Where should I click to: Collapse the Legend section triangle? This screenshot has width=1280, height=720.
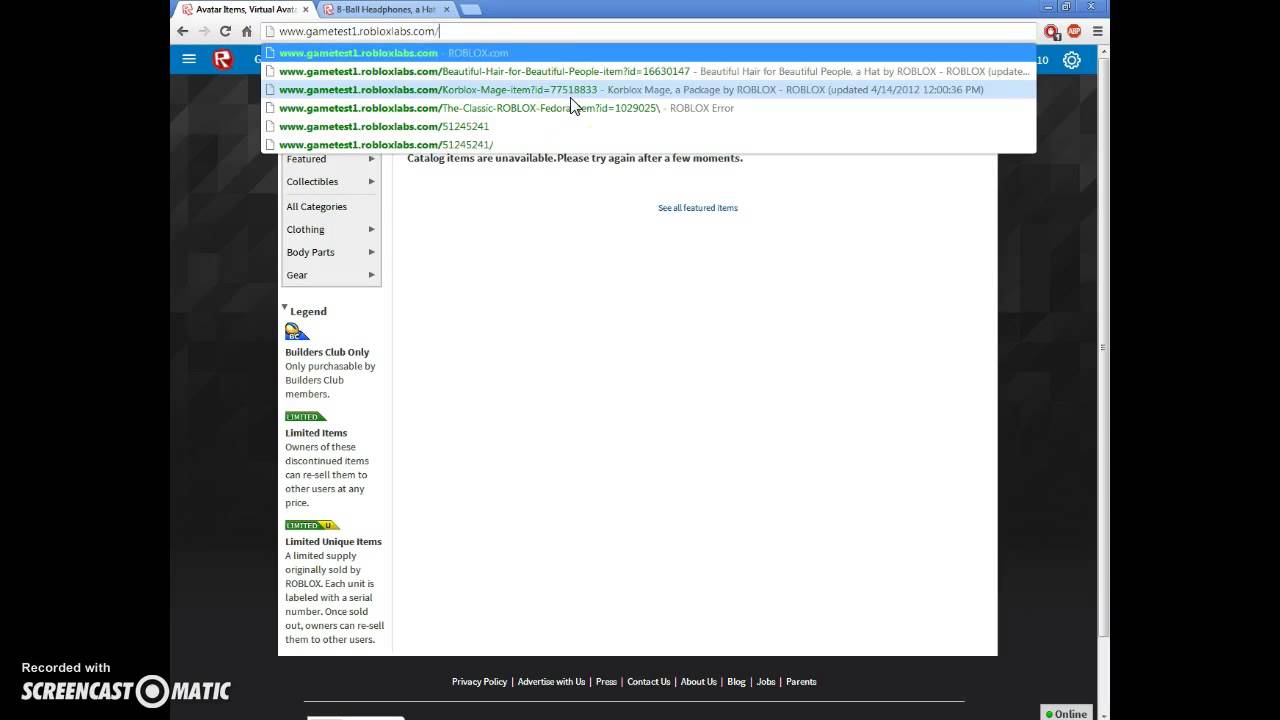(285, 308)
